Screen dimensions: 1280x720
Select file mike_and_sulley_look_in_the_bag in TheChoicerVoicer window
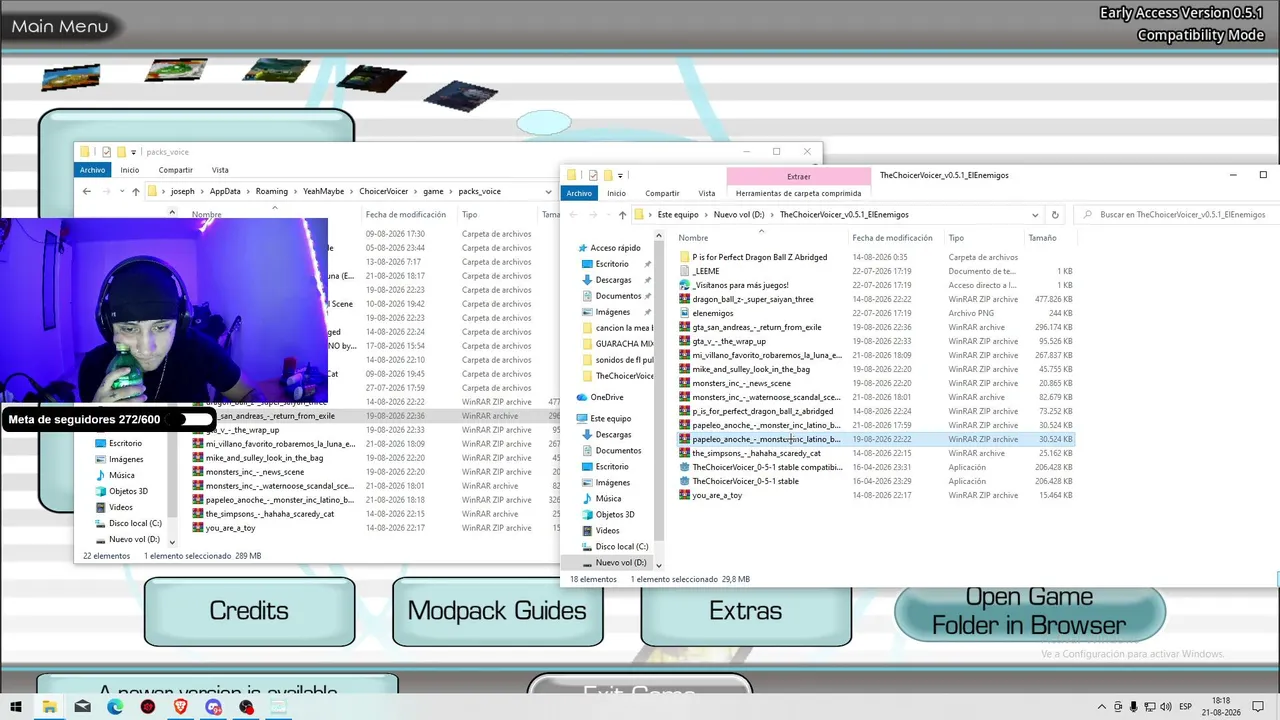(751, 369)
